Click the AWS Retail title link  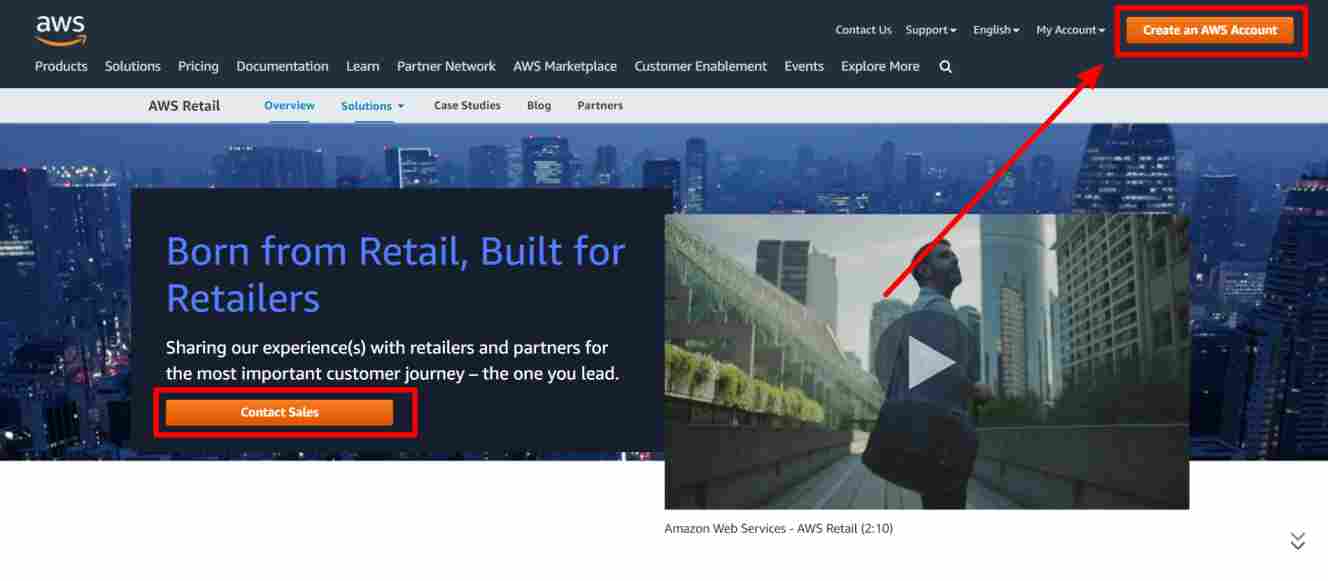[x=184, y=105]
